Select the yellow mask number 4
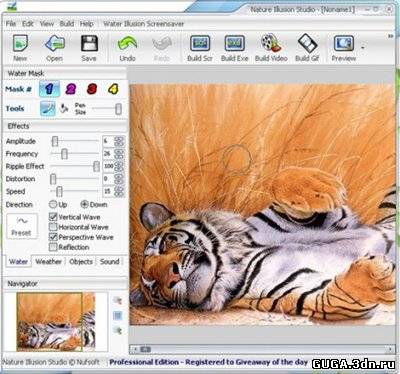 pyautogui.click(x=113, y=89)
